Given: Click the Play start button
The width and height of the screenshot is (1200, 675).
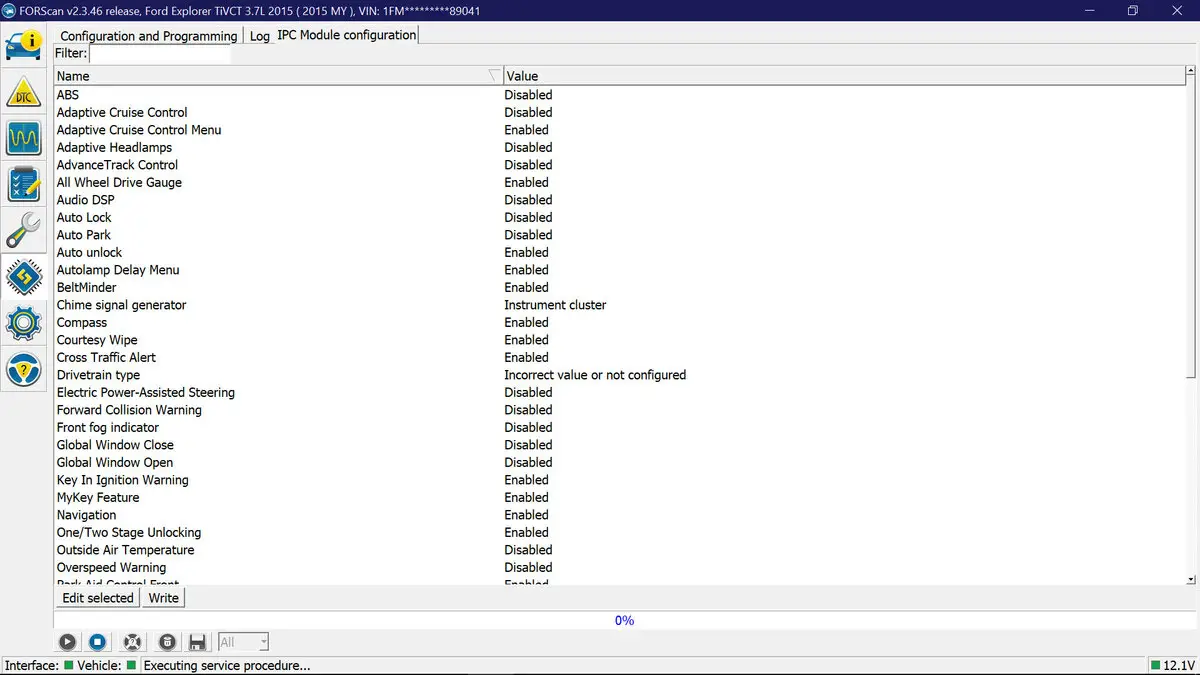Looking at the screenshot, I should pos(67,642).
